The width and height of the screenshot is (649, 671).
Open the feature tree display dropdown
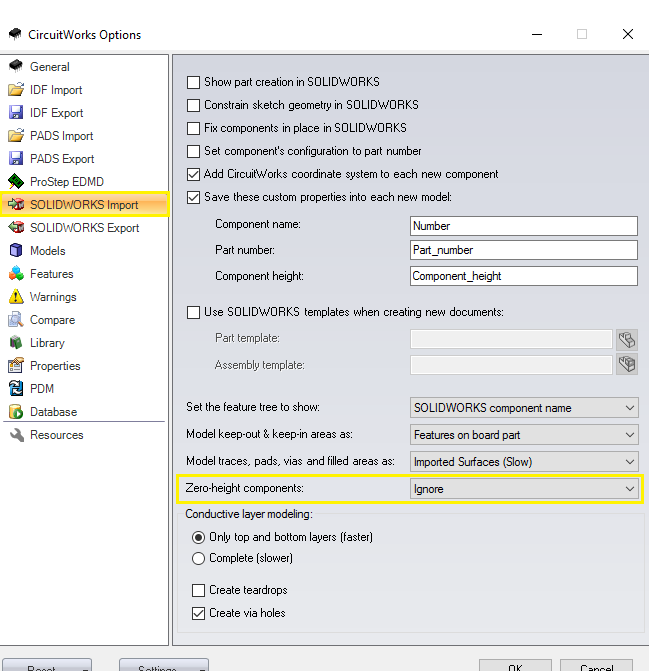pyautogui.click(x=524, y=408)
